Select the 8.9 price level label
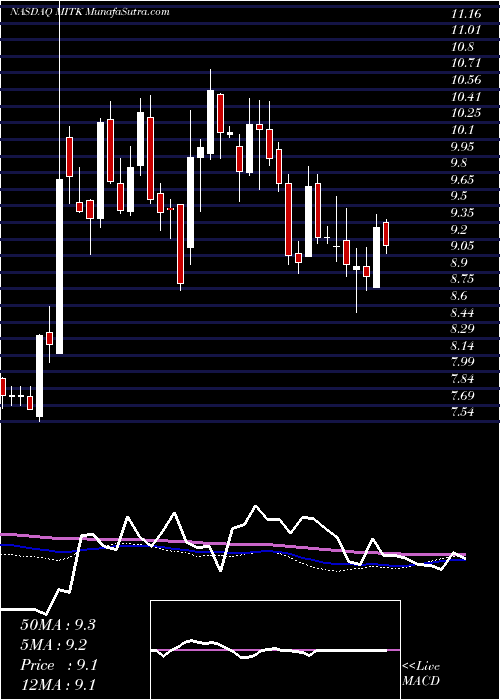The width and height of the screenshot is (500, 700). [461, 262]
